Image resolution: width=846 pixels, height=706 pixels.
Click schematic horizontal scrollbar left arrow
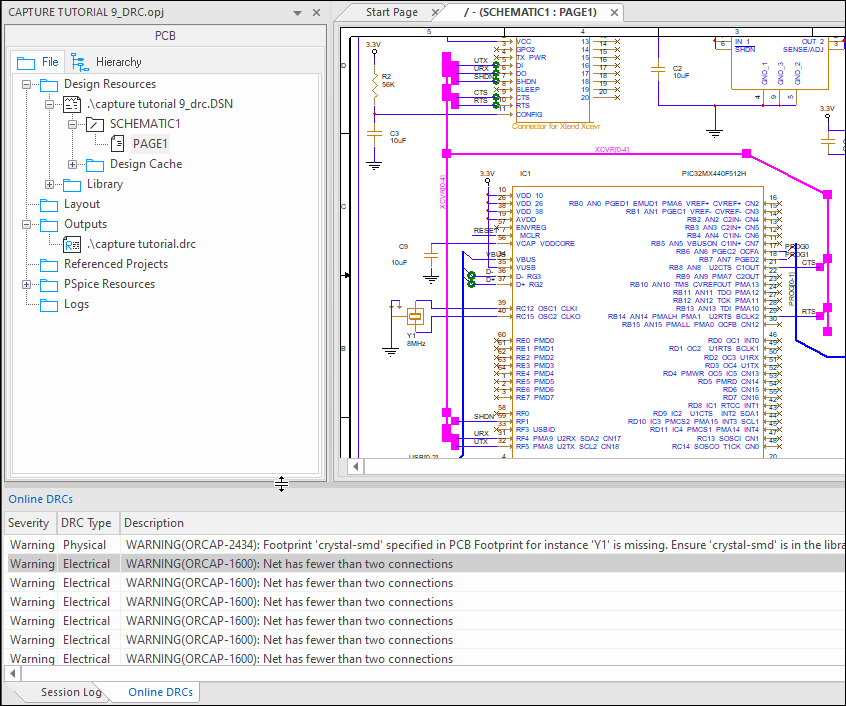pos(356,467)
